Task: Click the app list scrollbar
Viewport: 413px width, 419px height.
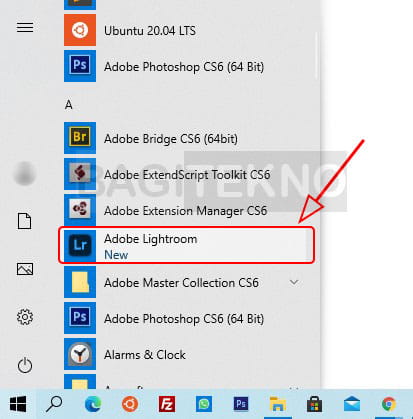Action: [x=315, y=55]
